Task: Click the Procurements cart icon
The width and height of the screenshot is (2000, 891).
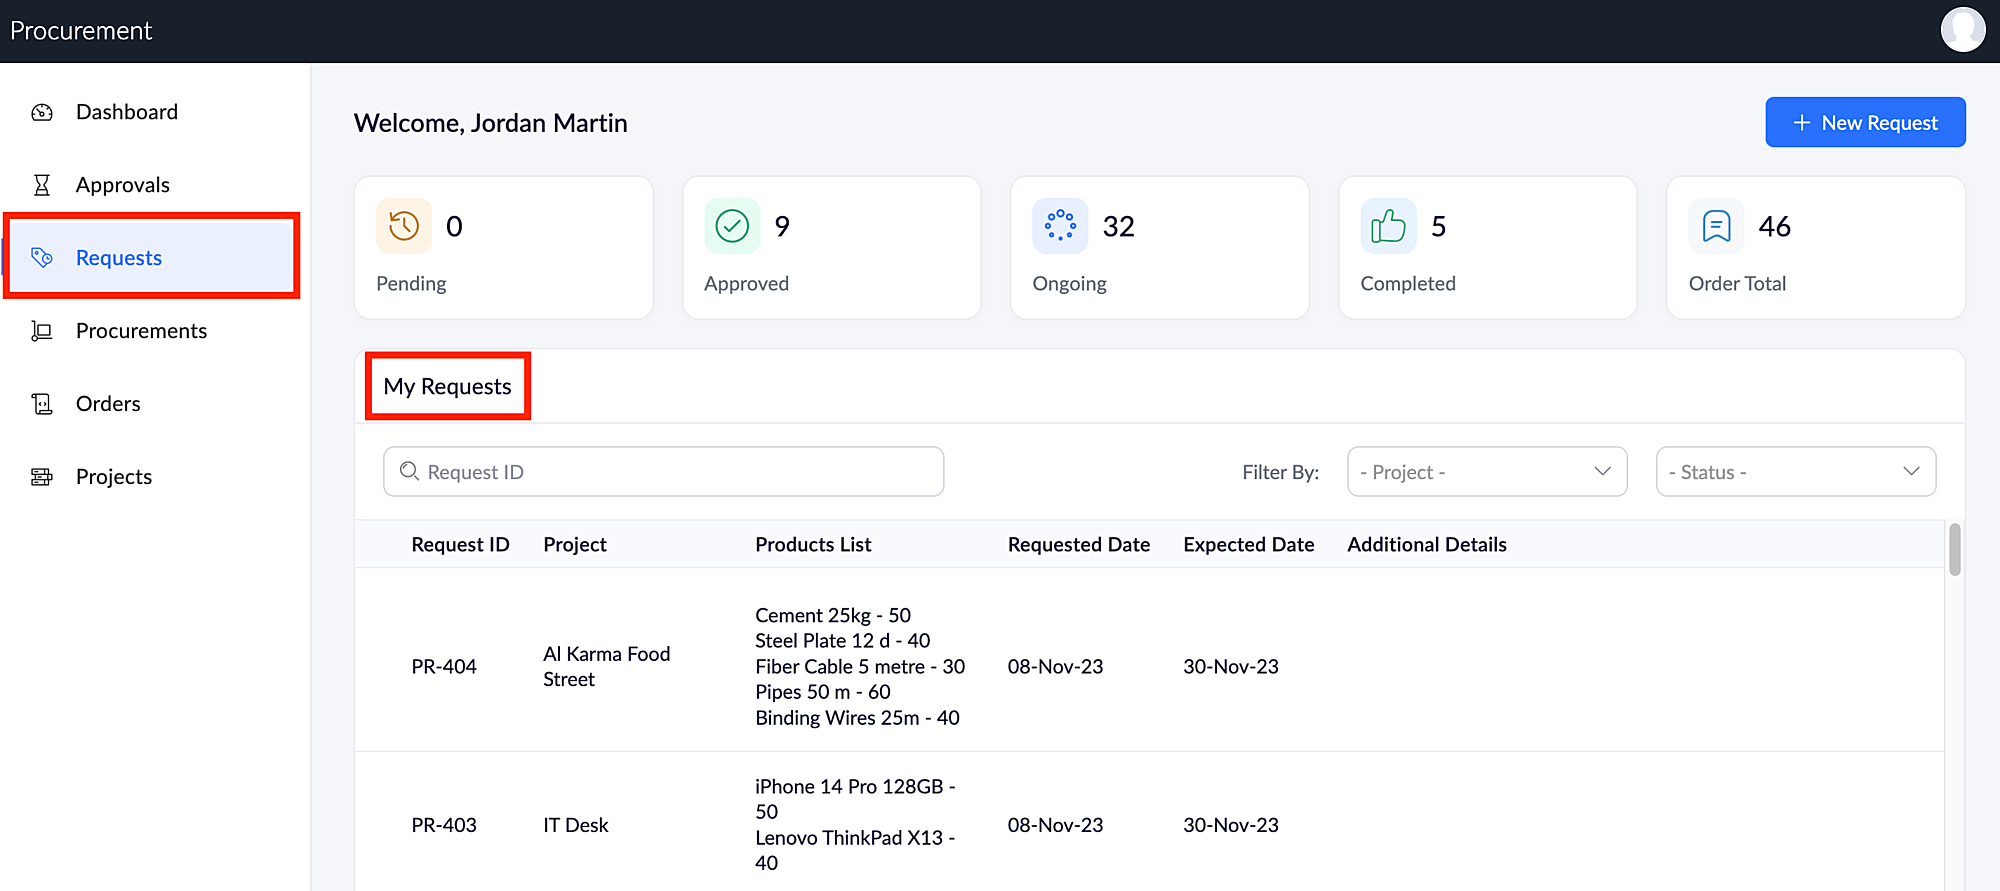Action: 42,331
